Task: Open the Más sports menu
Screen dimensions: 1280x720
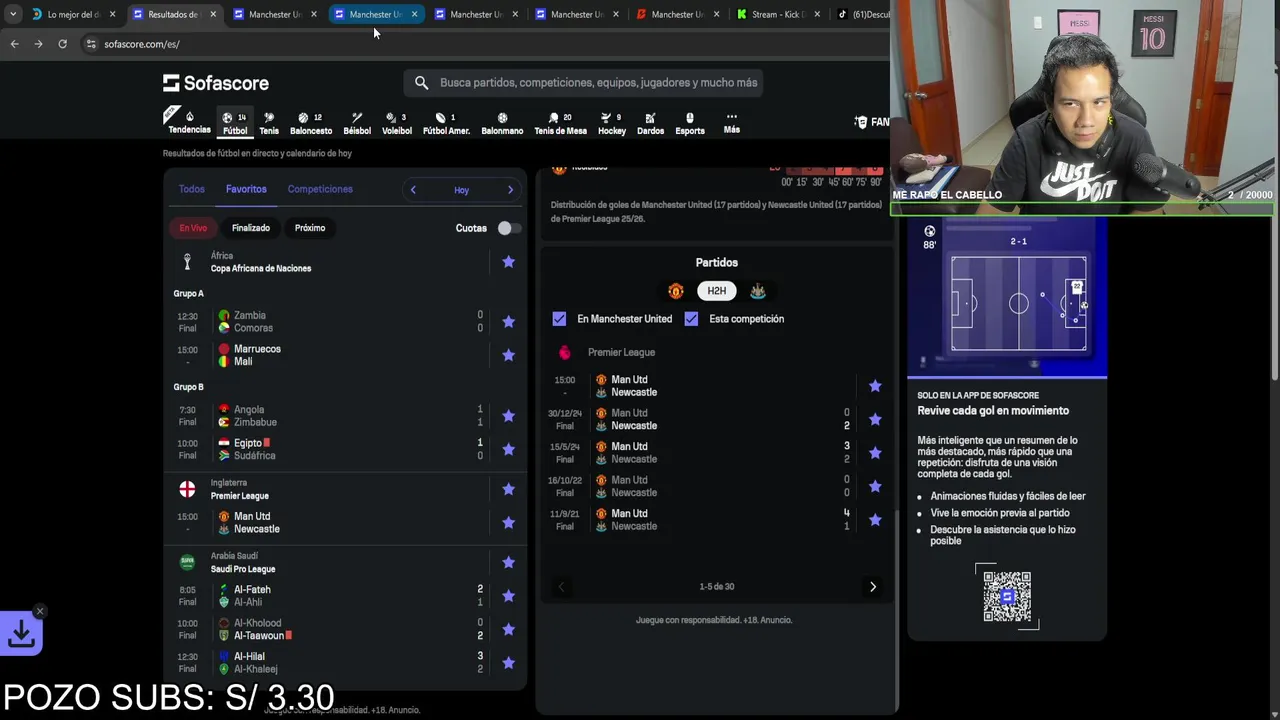Action: coord(732,122)
